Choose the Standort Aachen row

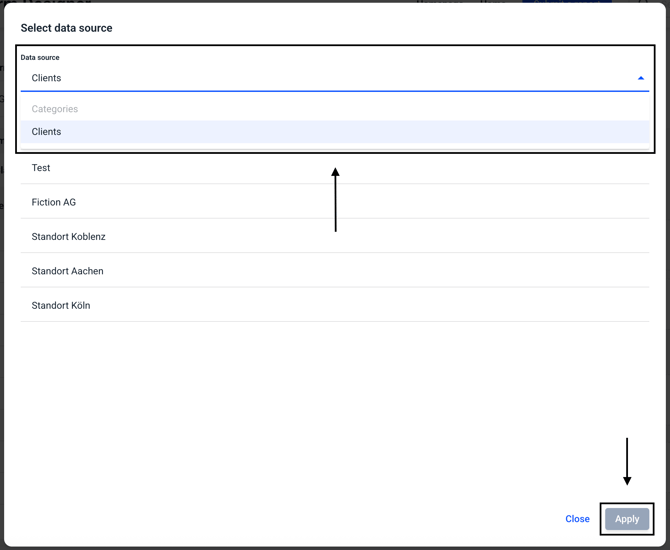pyautogui.click(x=67, y=271)
